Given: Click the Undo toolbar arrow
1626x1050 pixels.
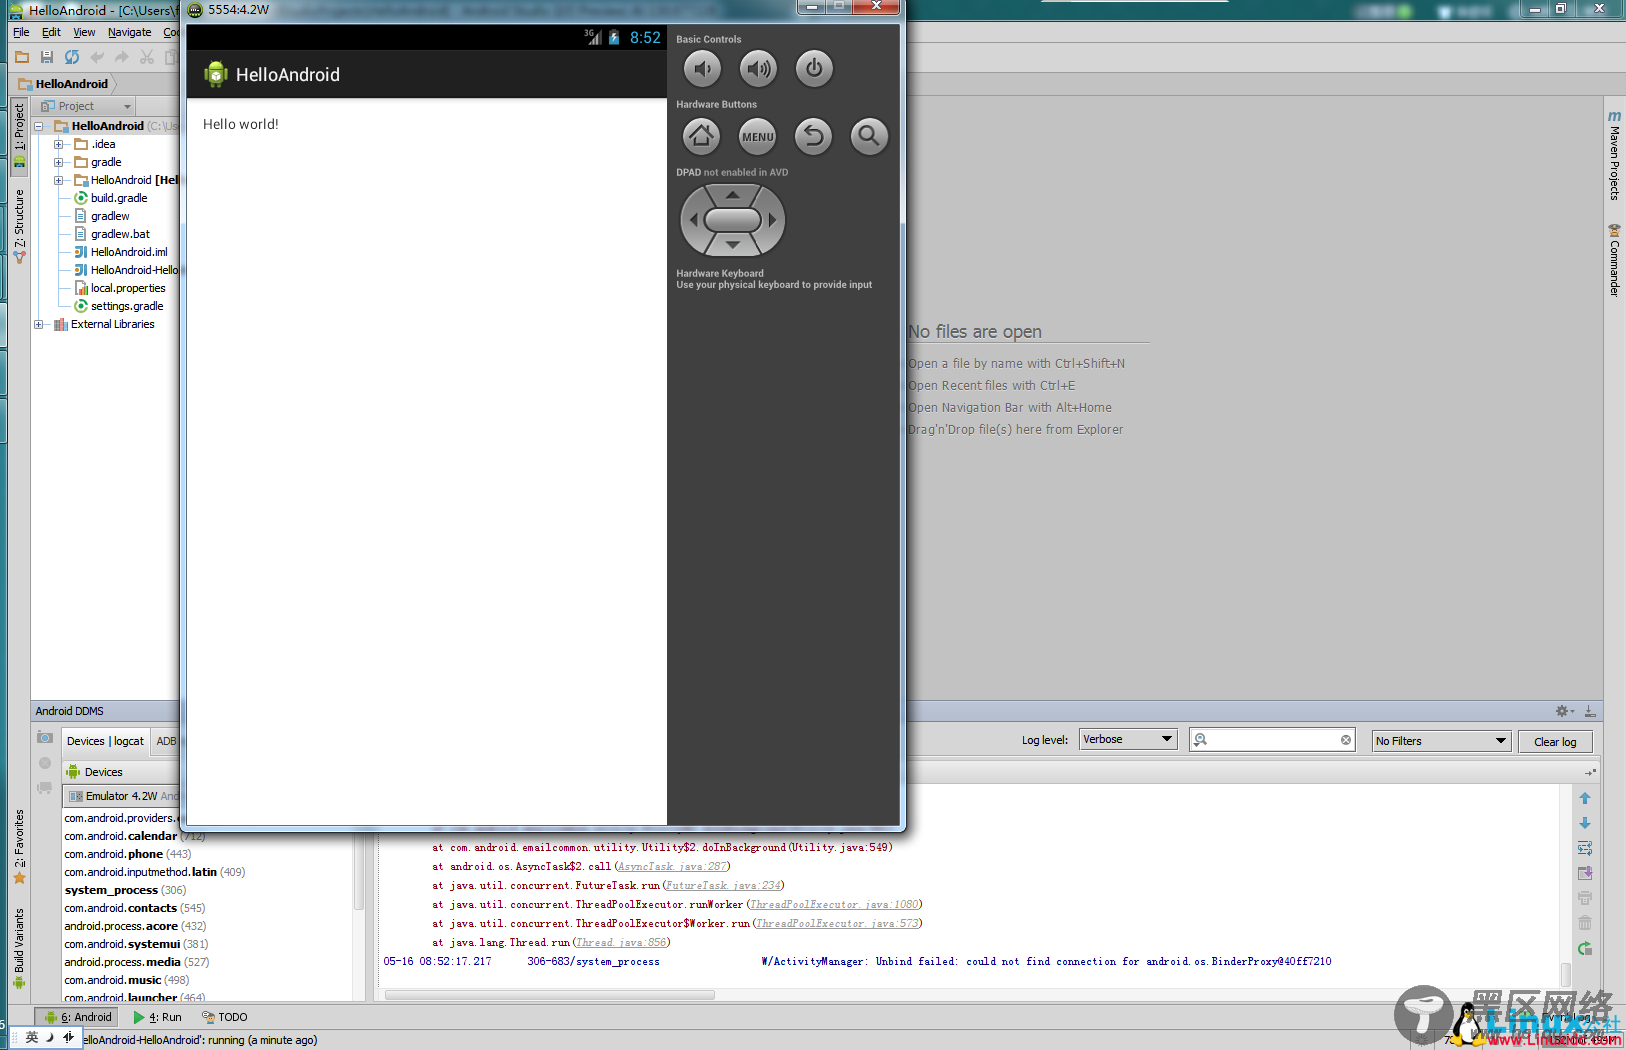Looking at the screenshot, I should [x=97, y=57].
